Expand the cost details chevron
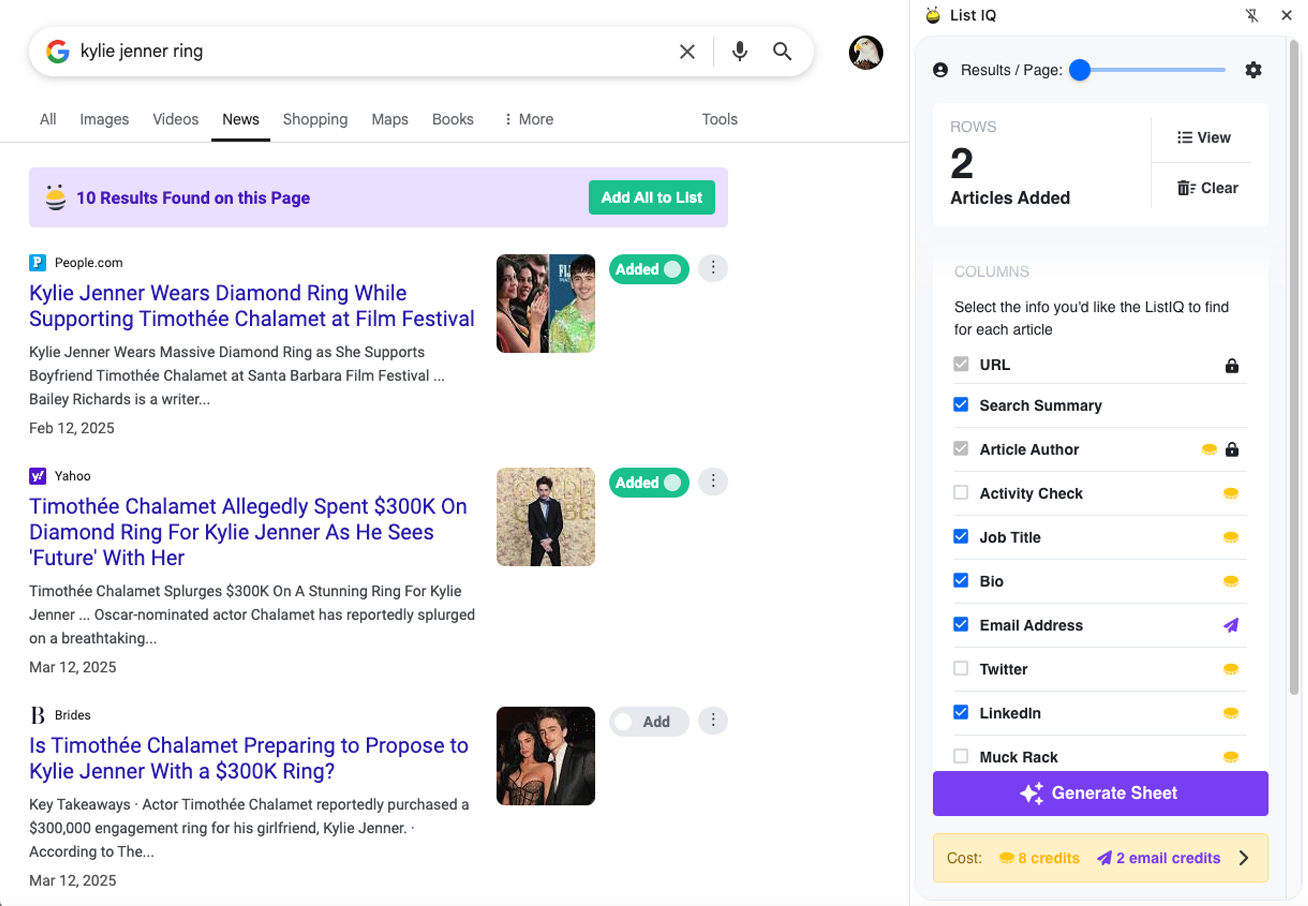This screenshot has width=1308, height=906. coord(1244,858)
